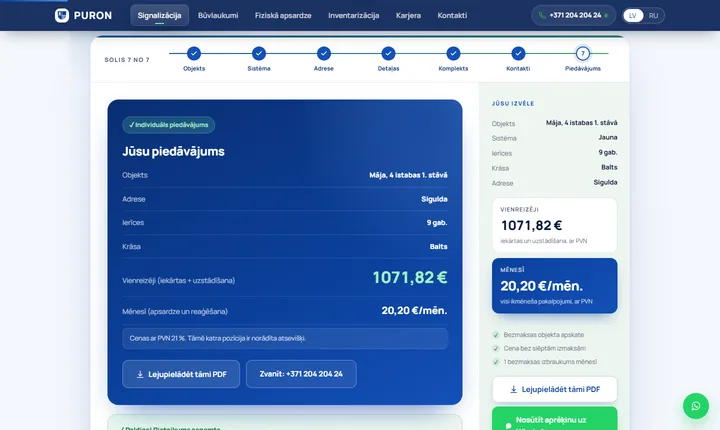Go back to Adrese step checkmark
Image resolution: width=720 pixels, height=430 pixels.
tap(324, 53)
